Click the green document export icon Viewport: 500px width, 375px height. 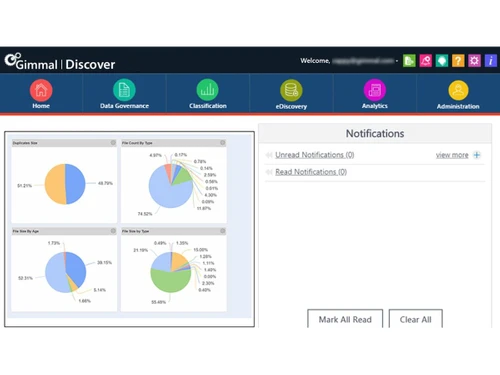(x=409, y=61)
